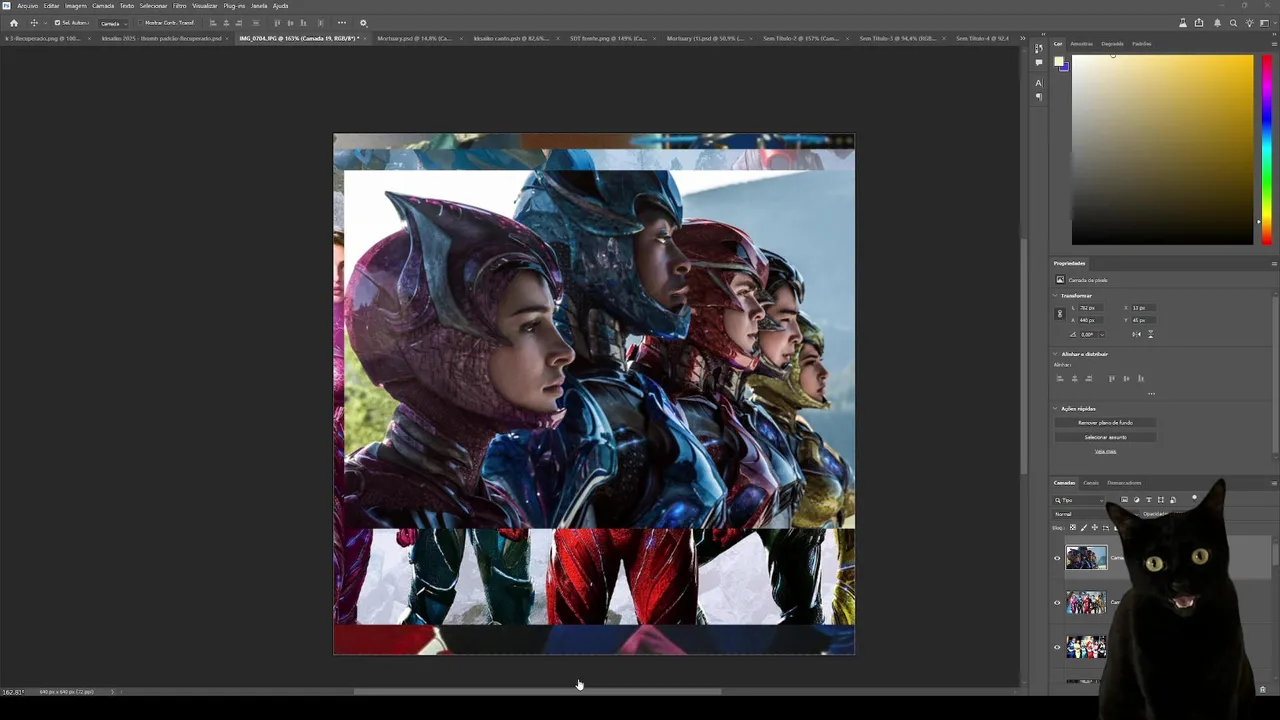
Task: Filter layers by pixel layer type
Action: (x=1124, y=500)
